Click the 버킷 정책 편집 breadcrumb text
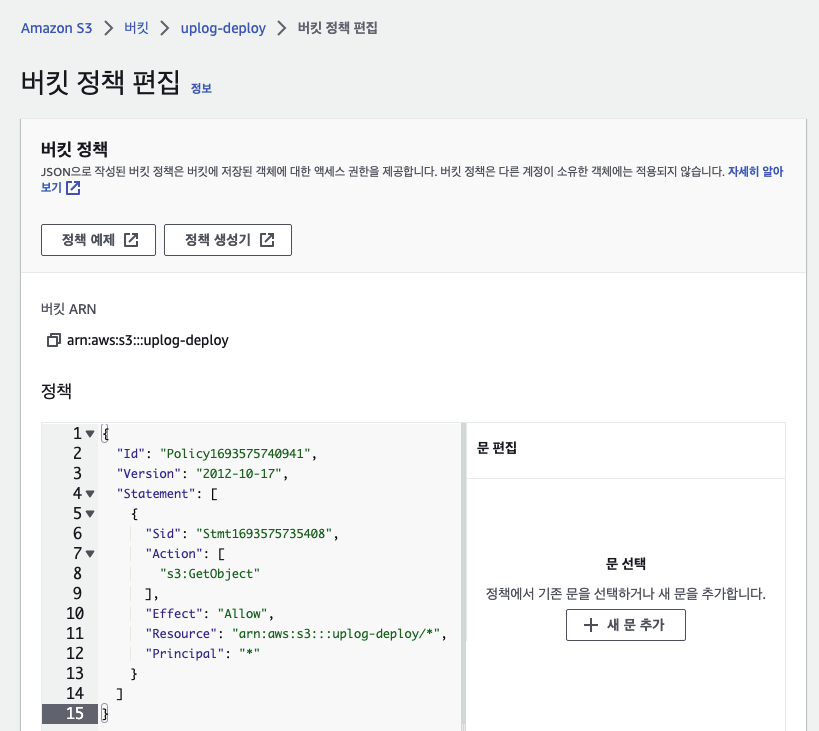 click(x=337, y=28)
